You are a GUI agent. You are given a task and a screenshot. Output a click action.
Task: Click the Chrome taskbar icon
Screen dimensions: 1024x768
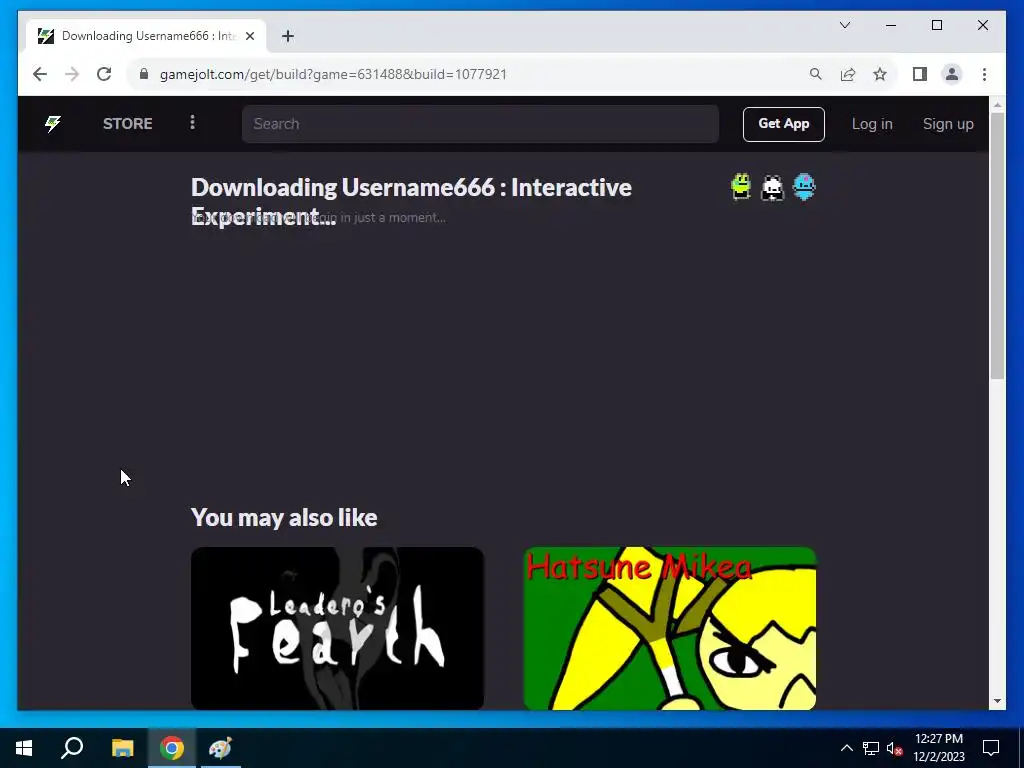pos(172,748)
